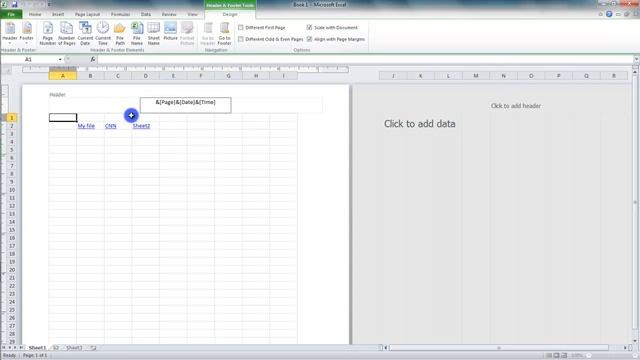Image resolution: width=640 pixels, height=360 pixels.
Task: Open the Header presets dropdown
Action: [x=10, y=33]
